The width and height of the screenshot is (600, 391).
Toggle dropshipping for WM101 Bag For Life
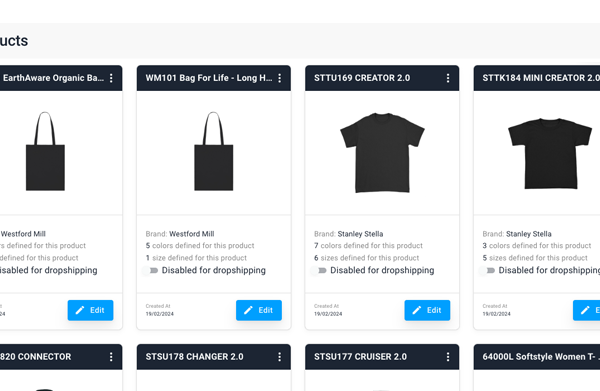(x=150, y=271)
